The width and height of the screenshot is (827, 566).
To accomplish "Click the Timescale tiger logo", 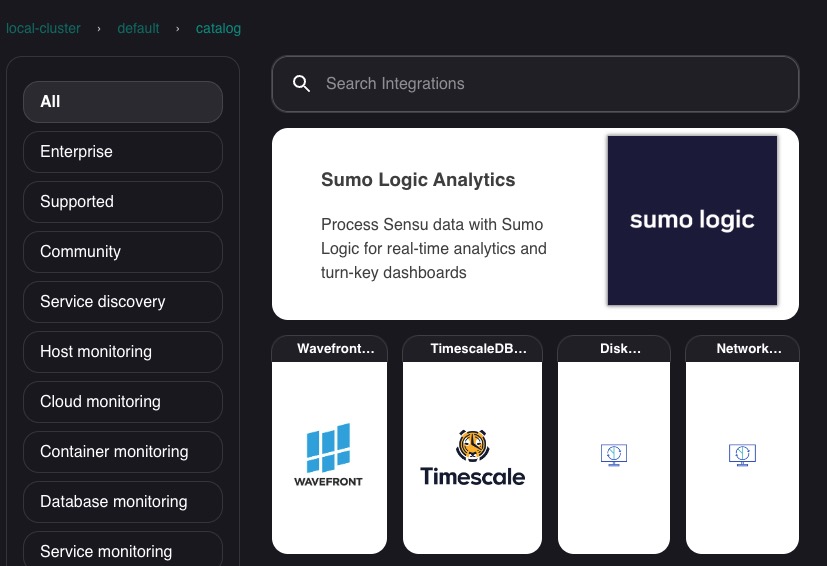I will (472, 446).
